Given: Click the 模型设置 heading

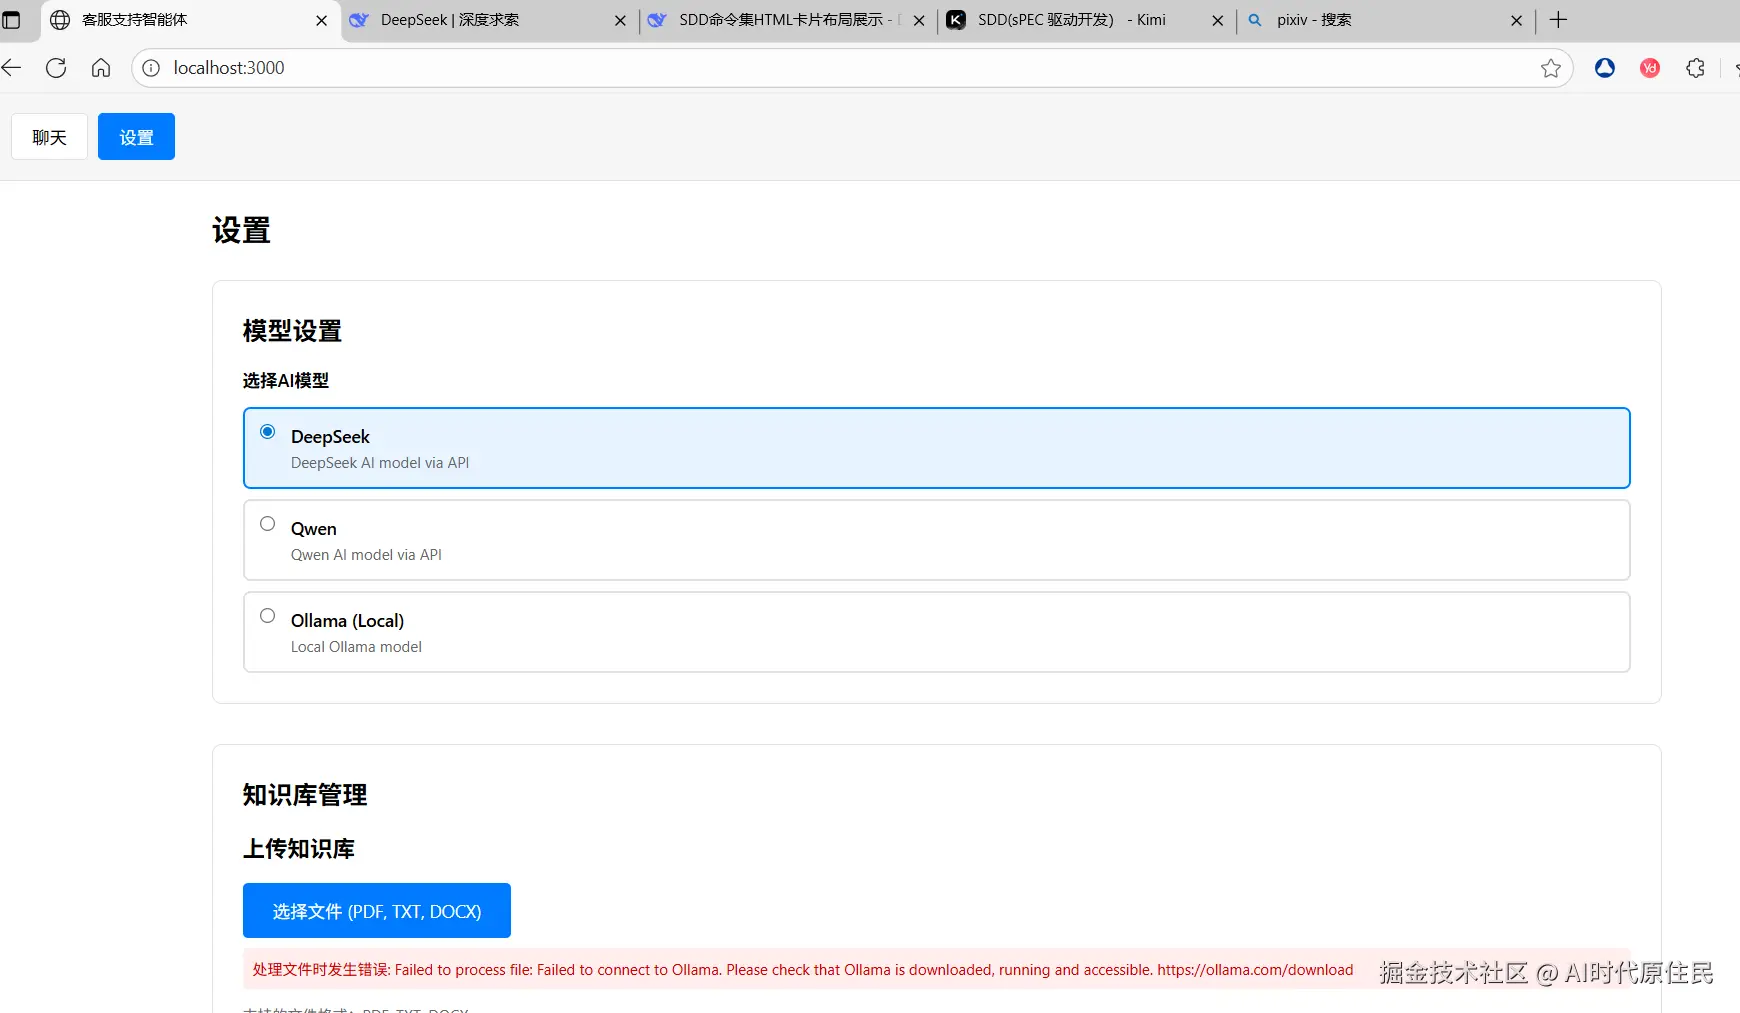Looking at the screenshot, I should (292, 331).
